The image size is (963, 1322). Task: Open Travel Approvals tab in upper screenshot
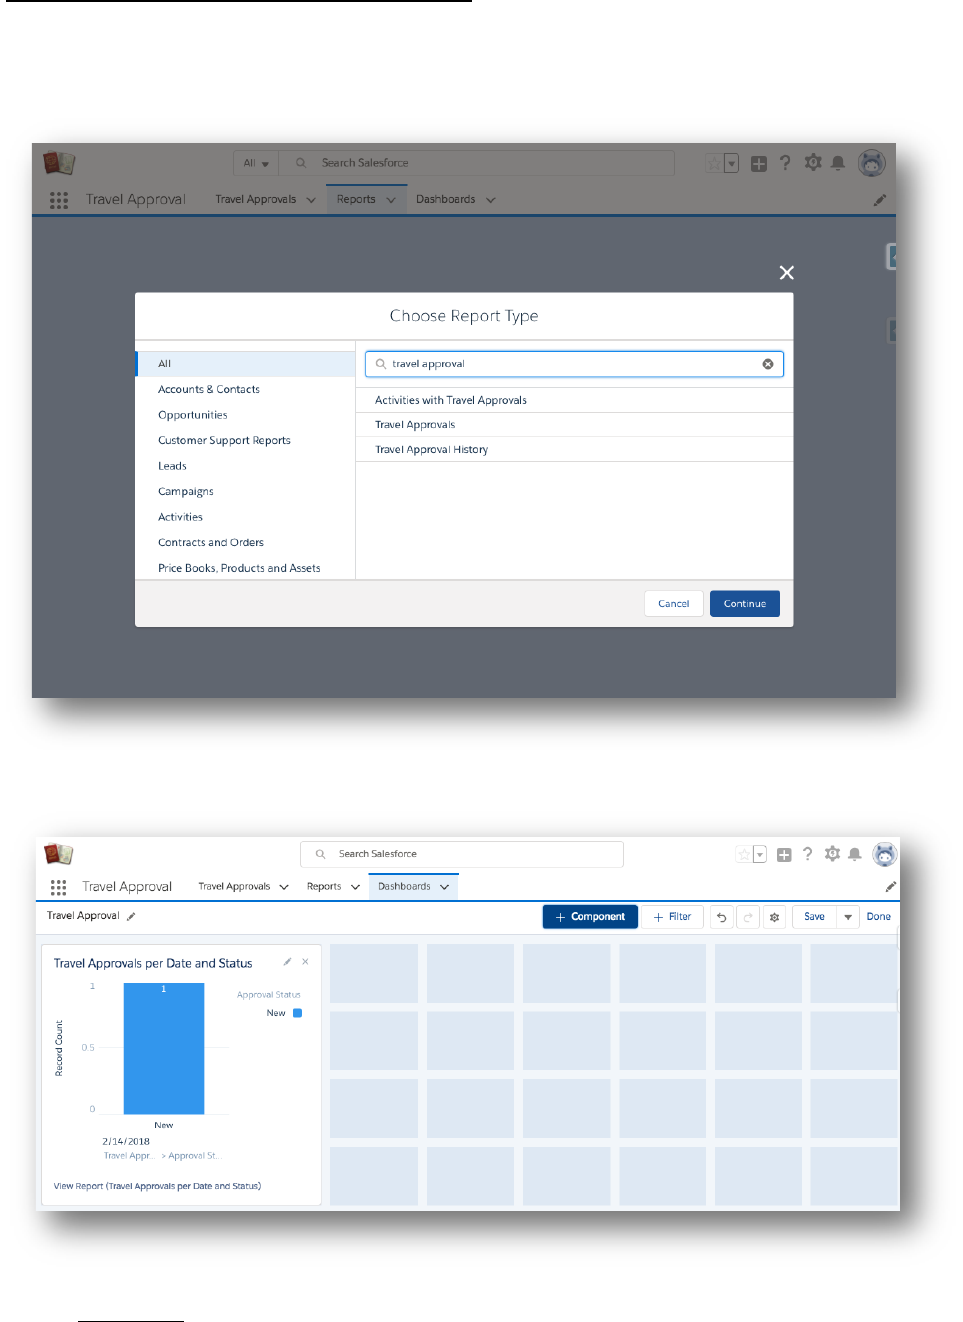point(256,200)
